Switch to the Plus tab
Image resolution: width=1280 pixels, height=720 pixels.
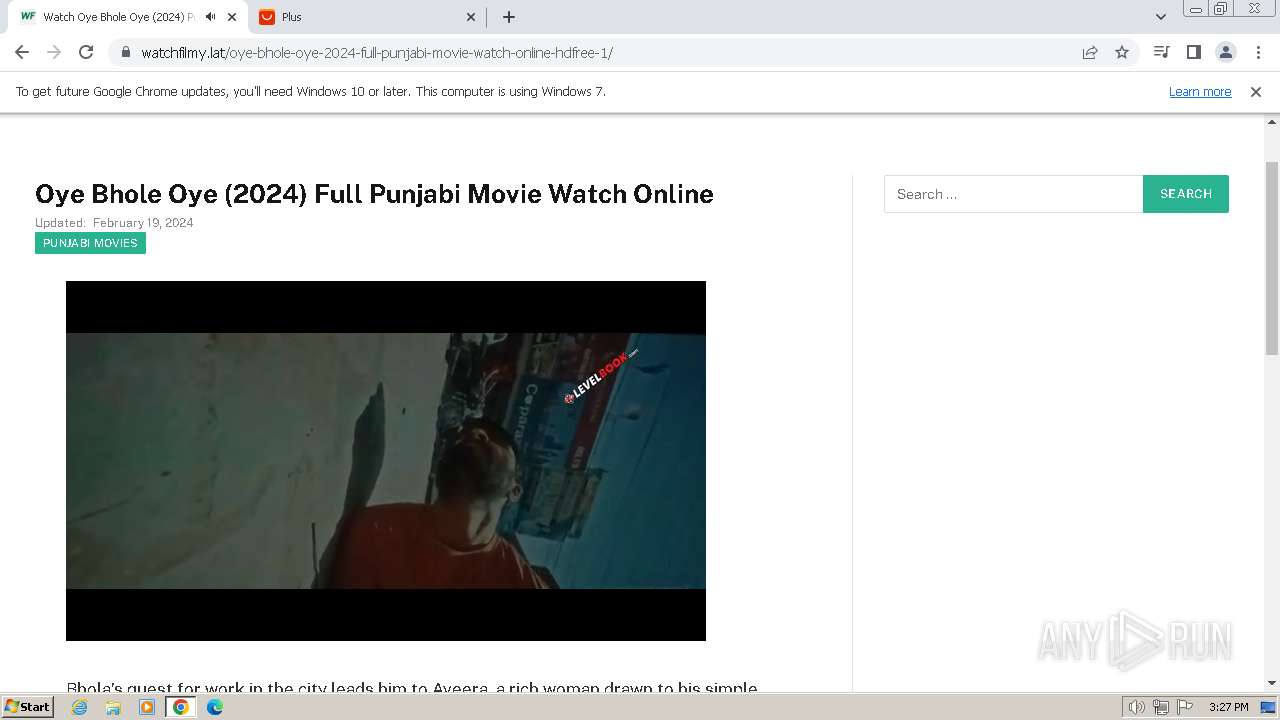click(x=366, y=17)
